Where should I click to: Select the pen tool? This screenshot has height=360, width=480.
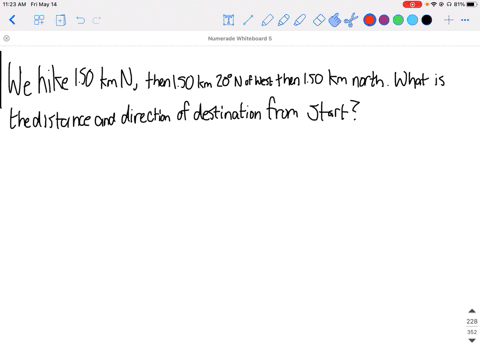coord(267,20)
